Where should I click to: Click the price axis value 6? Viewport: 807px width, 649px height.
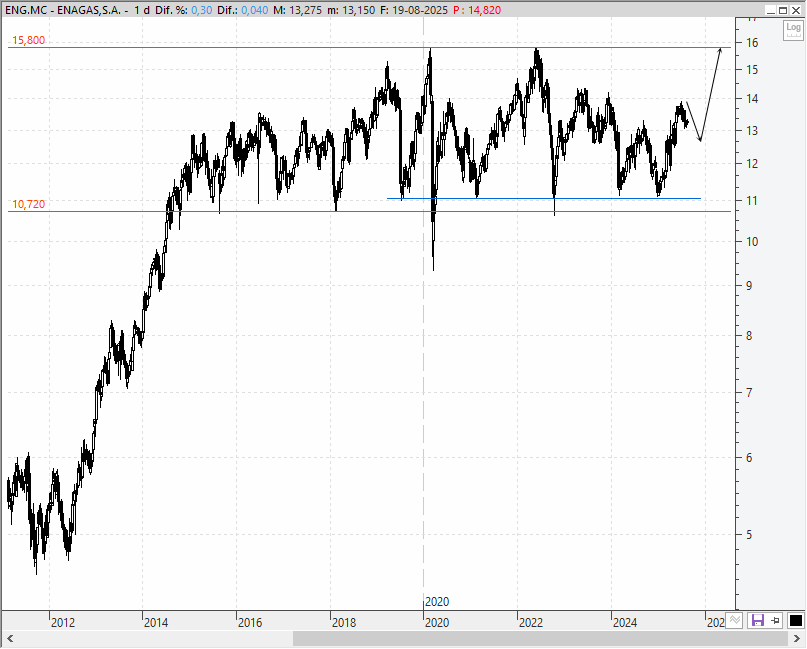pos(749,458)
